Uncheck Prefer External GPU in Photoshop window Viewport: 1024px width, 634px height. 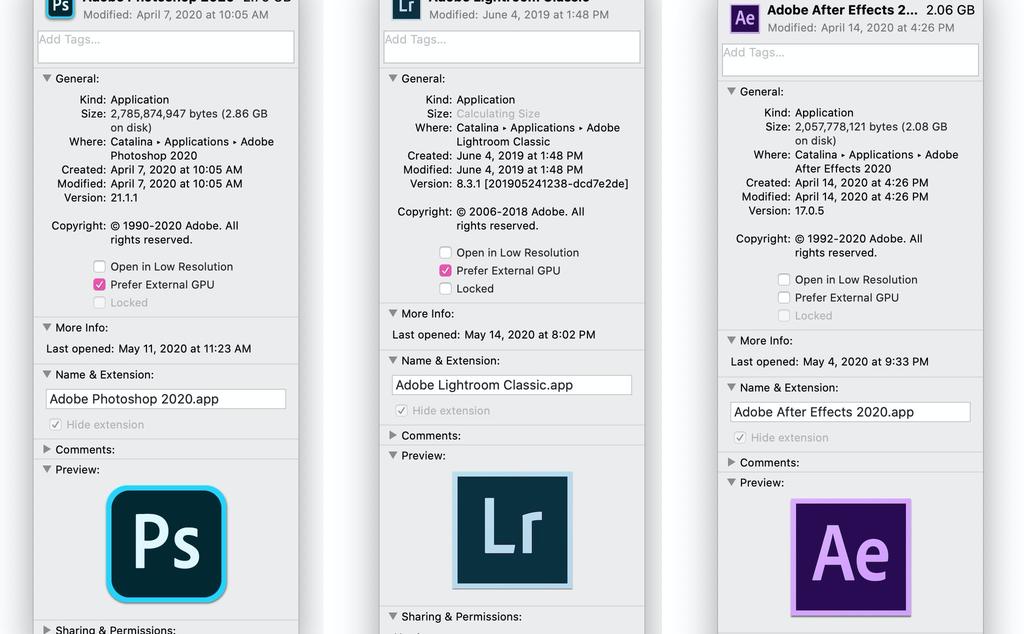point(99,285)
